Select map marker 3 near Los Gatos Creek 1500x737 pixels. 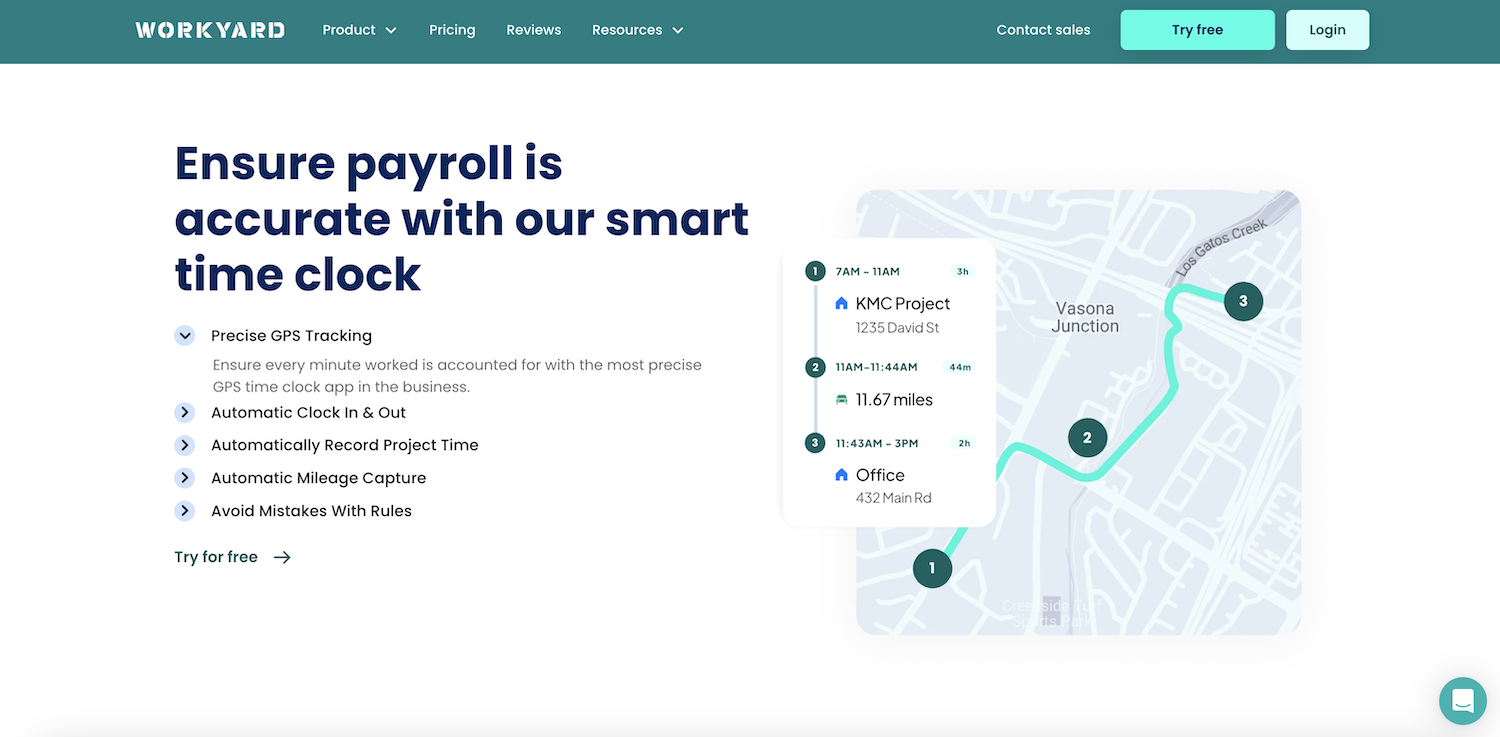[x=1243, y=300]
